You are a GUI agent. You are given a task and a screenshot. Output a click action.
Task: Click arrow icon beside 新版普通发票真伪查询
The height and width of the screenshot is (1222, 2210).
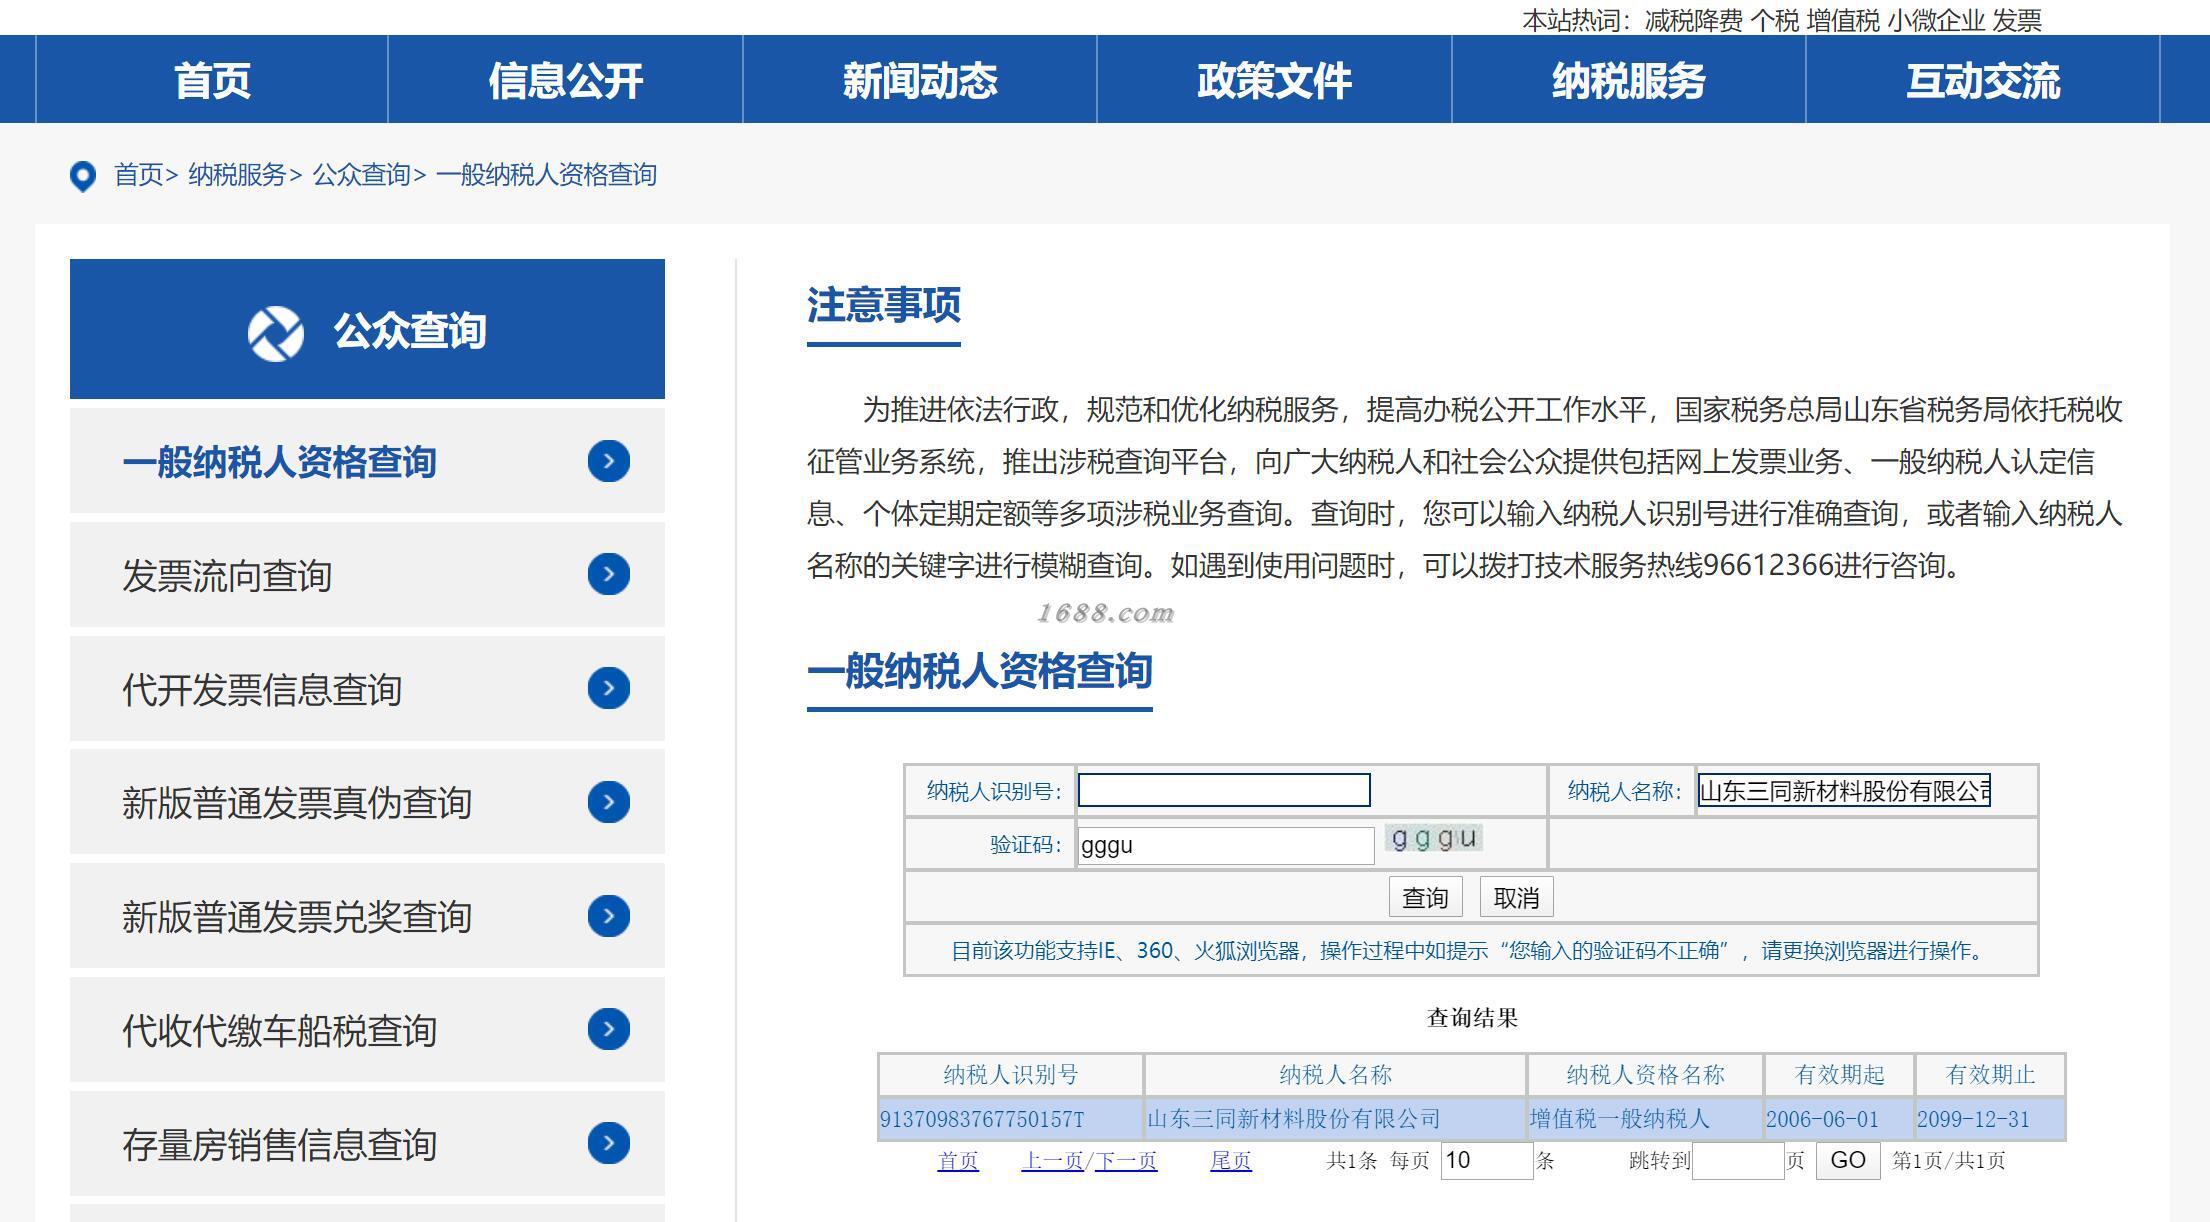(608, 802)
